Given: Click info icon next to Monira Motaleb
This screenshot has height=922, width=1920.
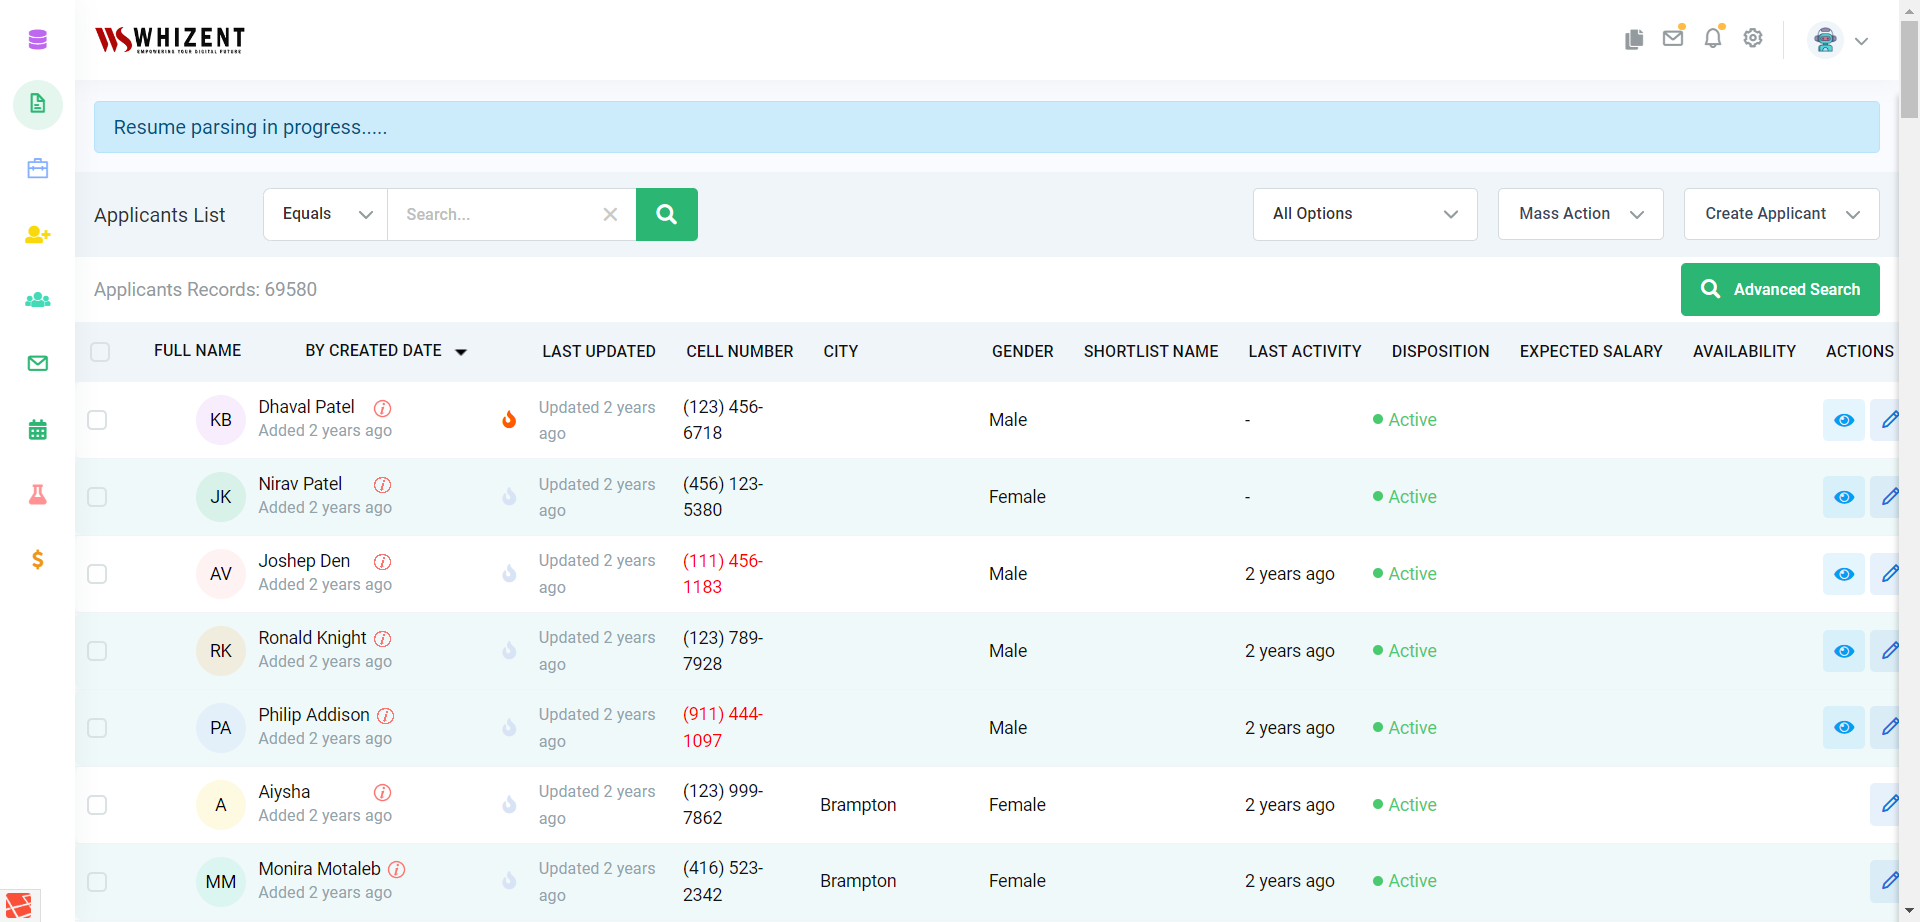Looking at the screenshot, I should point(396,870).
